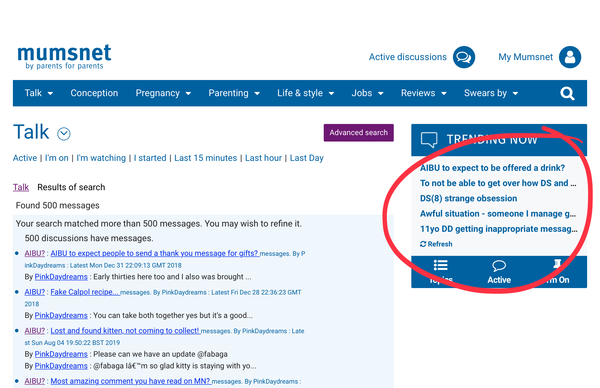Viewport: 600px width, 388px height.
Task: Select the I'm watching filter link
Action: coord(101,158)
